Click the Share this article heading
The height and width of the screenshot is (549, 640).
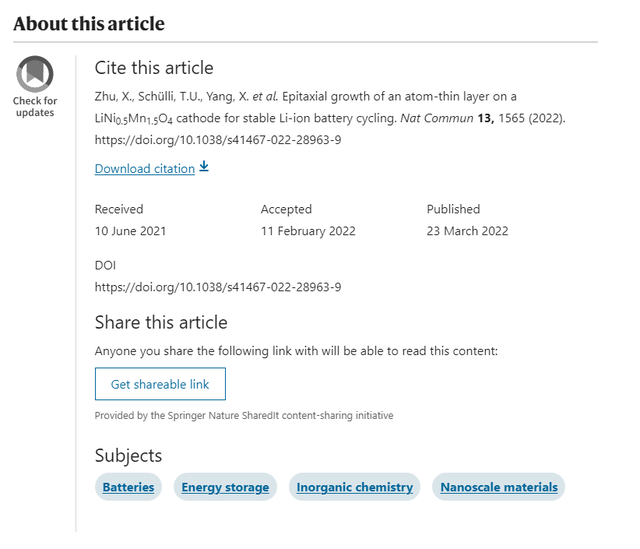coord(161,322)
